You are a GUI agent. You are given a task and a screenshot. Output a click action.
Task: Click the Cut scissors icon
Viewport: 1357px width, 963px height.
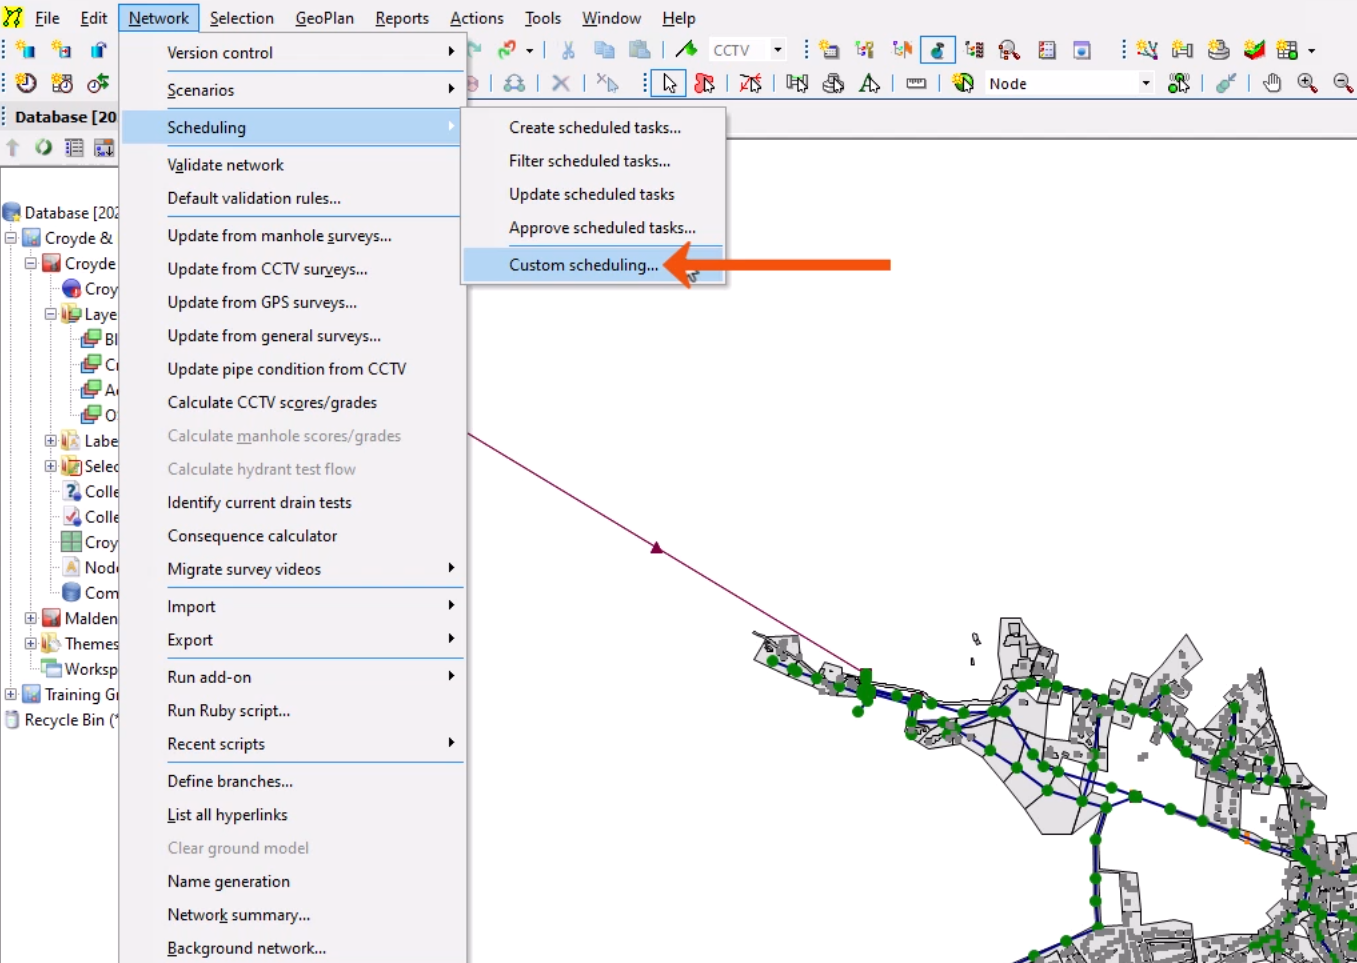[x=568, y=50]
